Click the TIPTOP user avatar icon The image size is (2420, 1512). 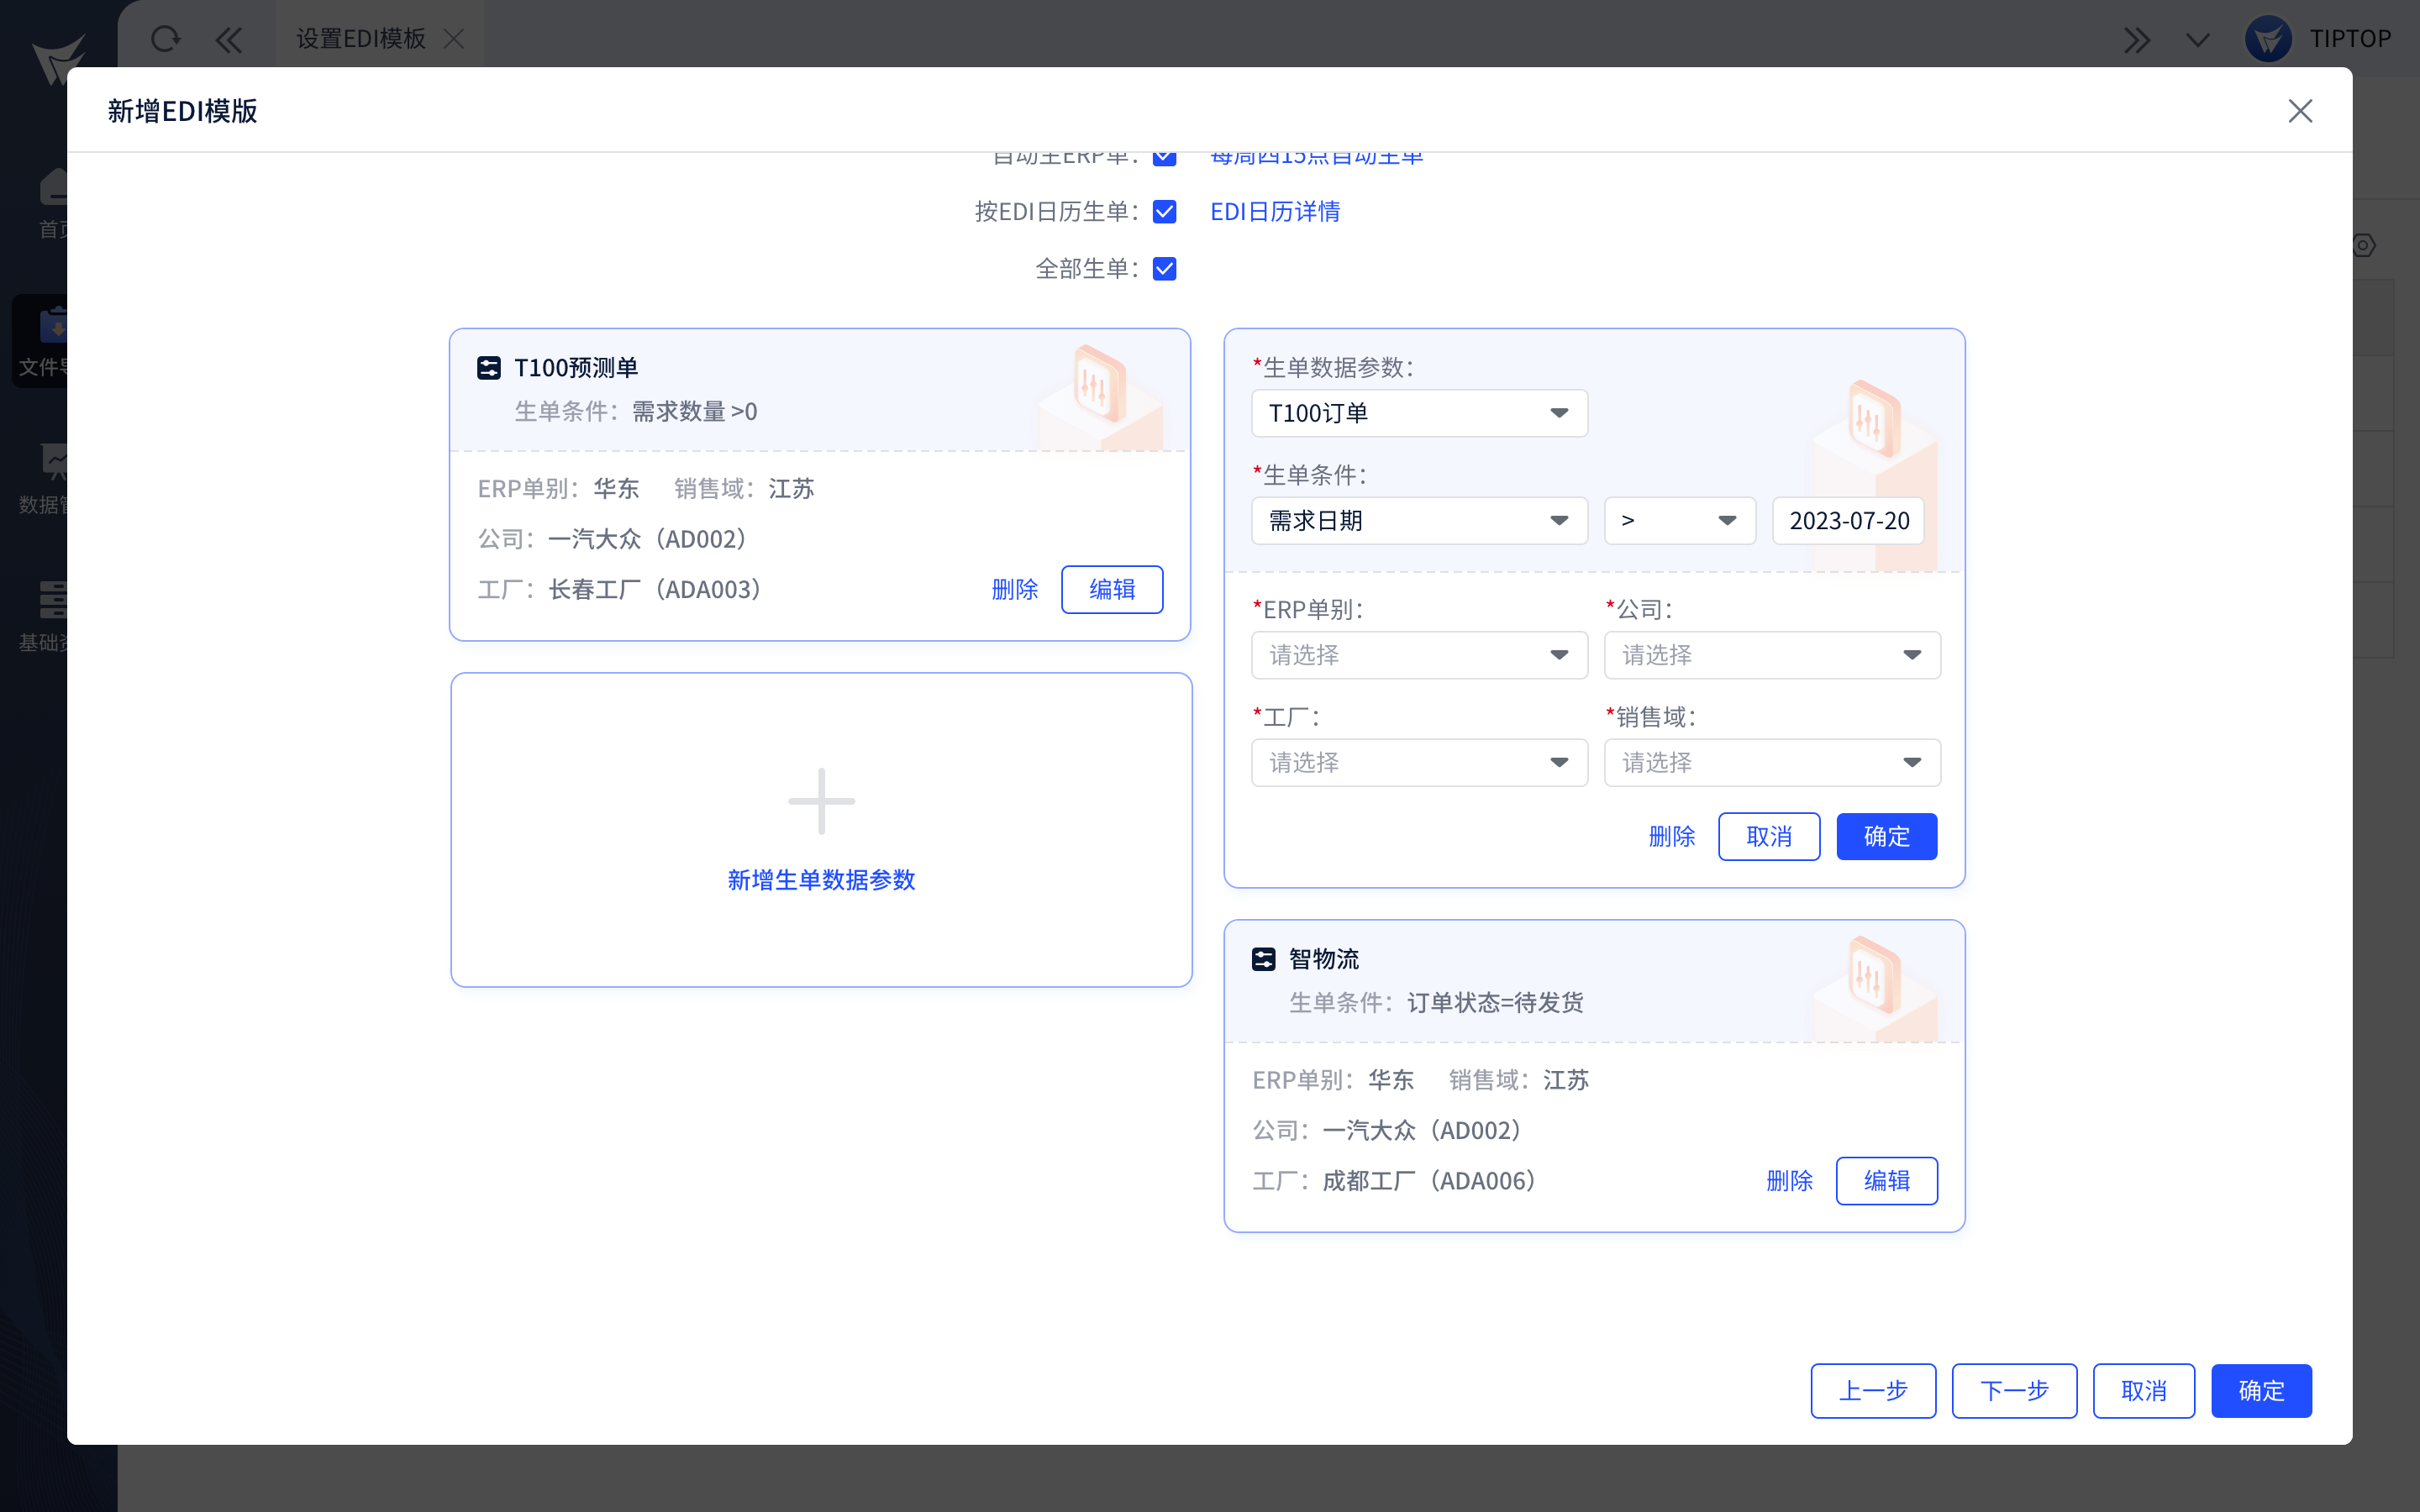coord(2268,39)
